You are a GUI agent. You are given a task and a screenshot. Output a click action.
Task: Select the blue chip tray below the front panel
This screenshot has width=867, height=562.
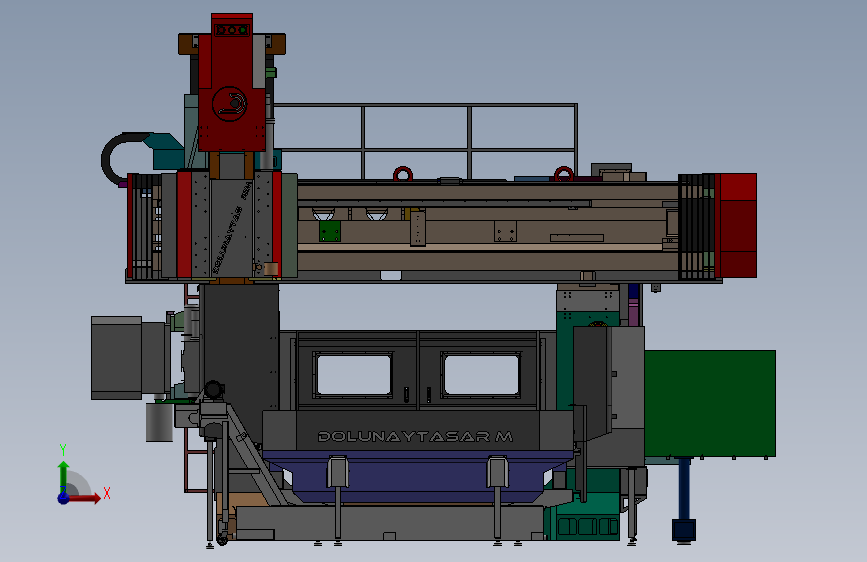pos(417,476)
